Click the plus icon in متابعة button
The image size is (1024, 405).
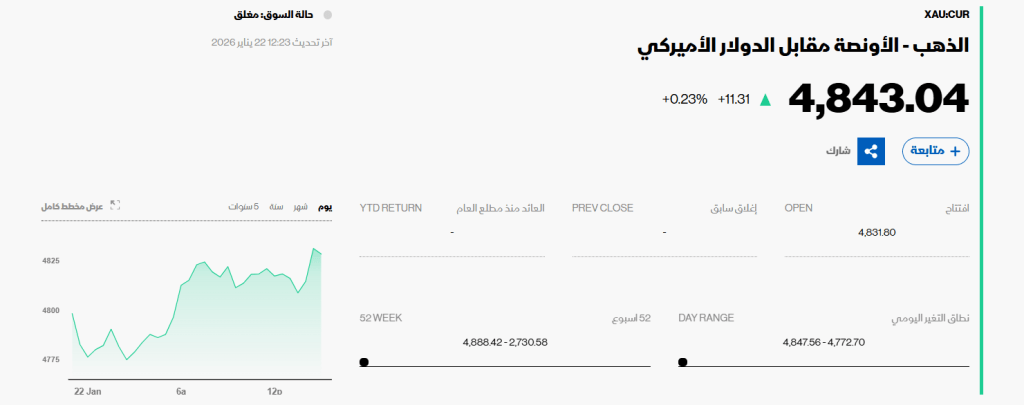pyautogui.click(x=954, y=151)
